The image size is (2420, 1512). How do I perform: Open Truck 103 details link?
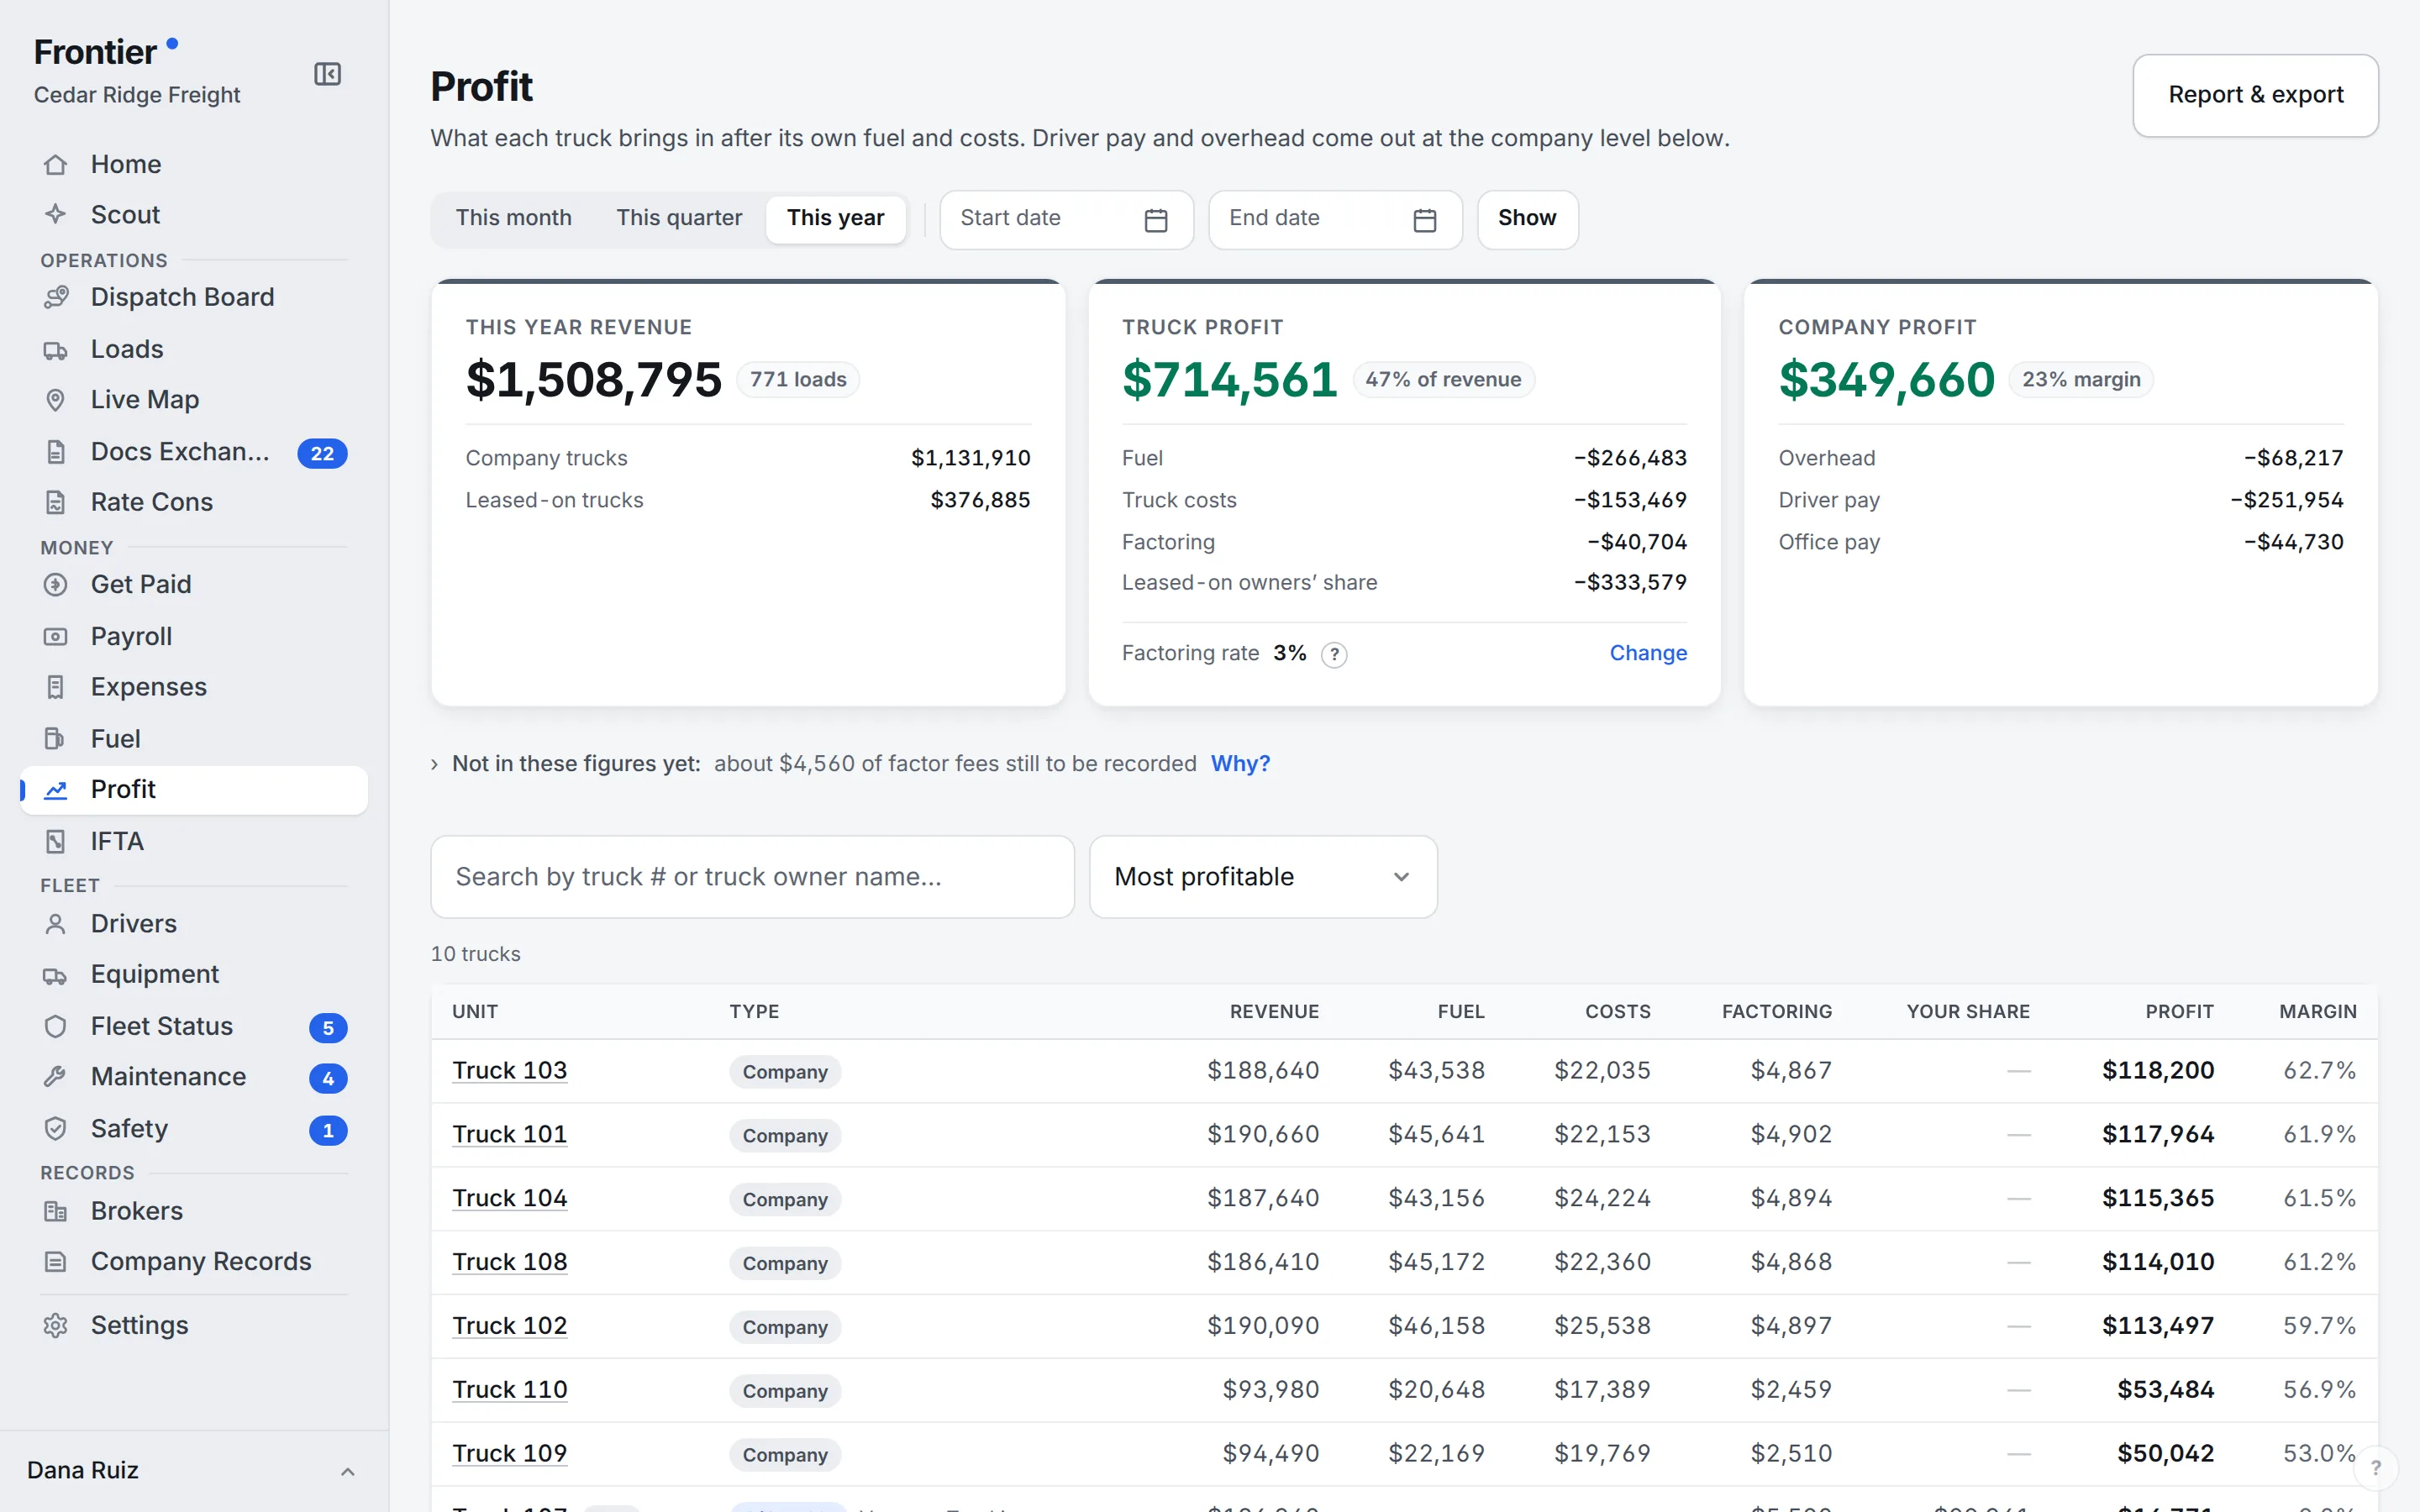tap(509, 1071)
